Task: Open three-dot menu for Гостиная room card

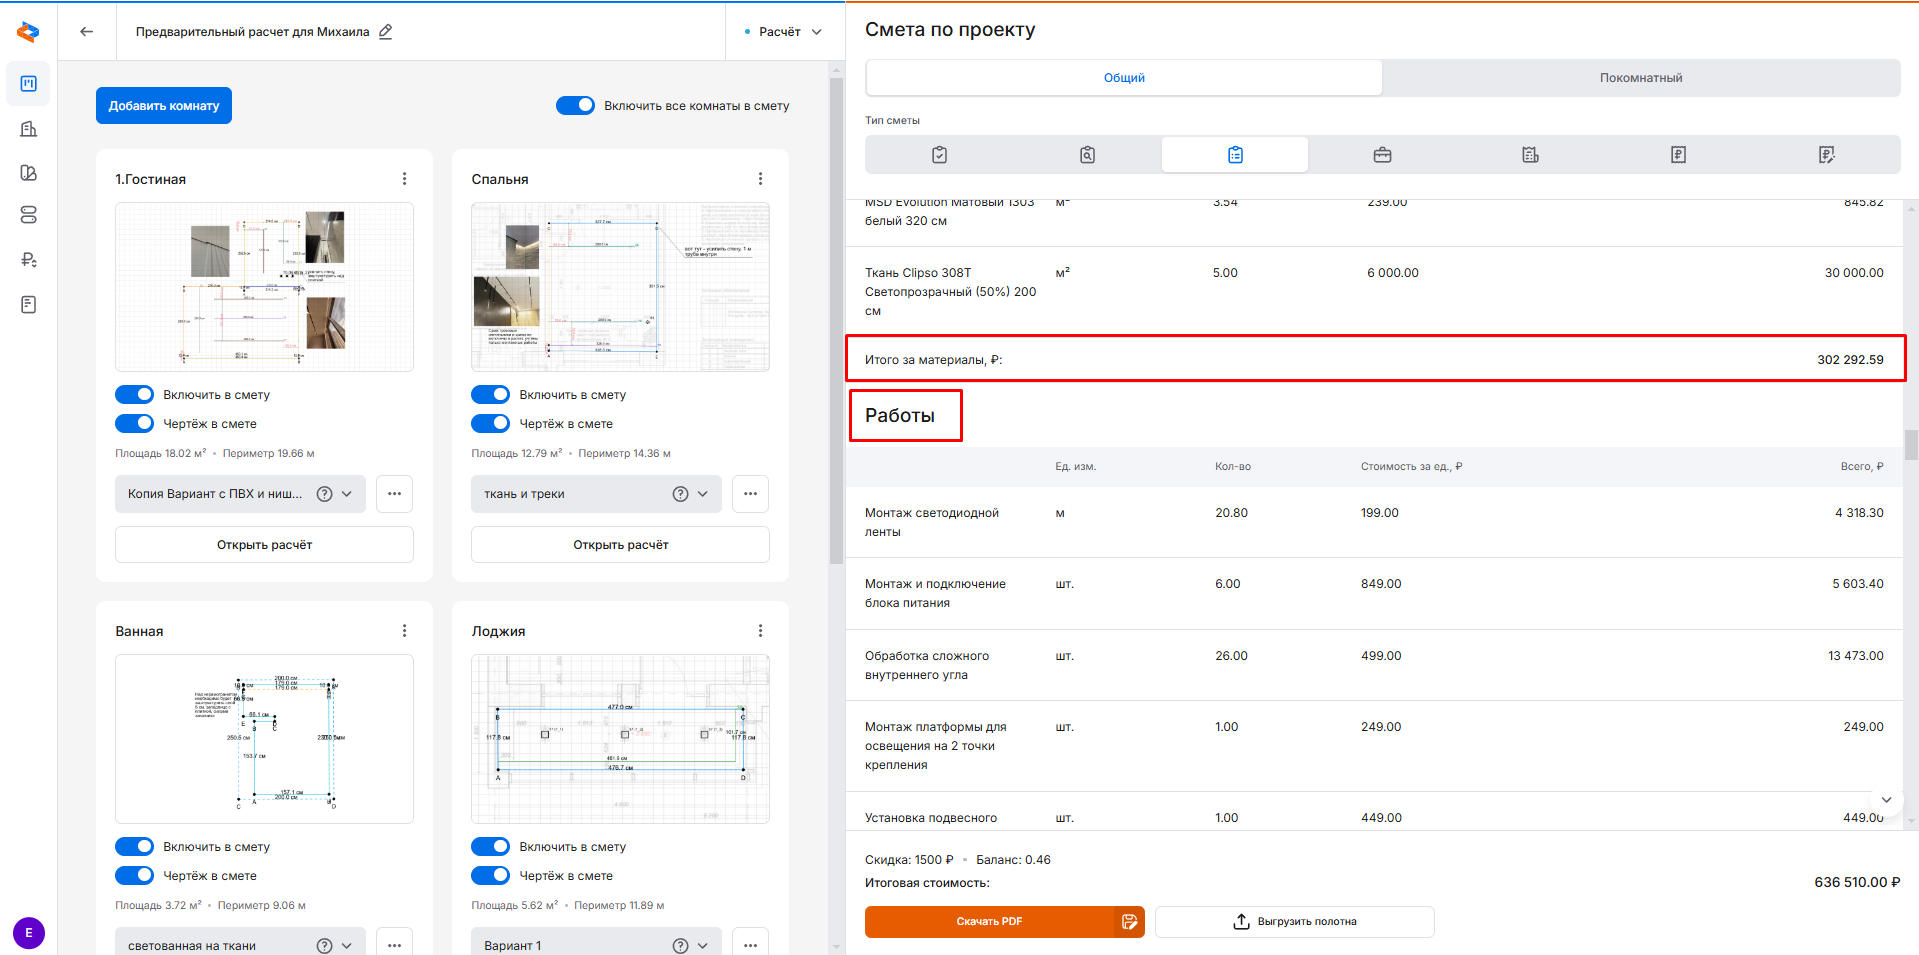Action: (x=404, y=179)
